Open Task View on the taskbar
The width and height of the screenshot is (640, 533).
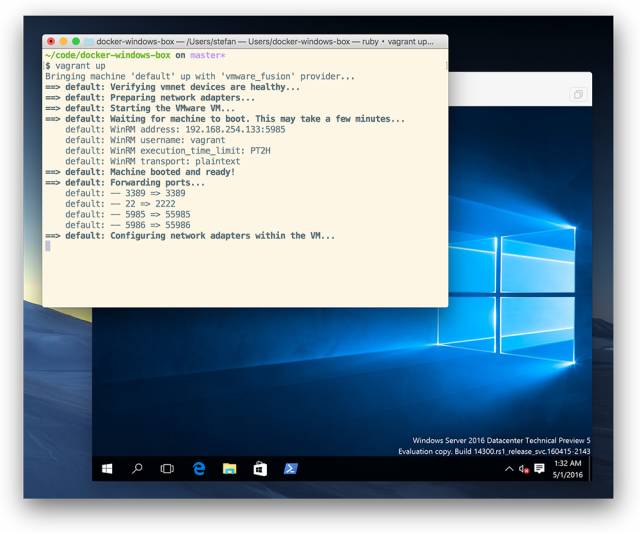(x=167, y=469)
